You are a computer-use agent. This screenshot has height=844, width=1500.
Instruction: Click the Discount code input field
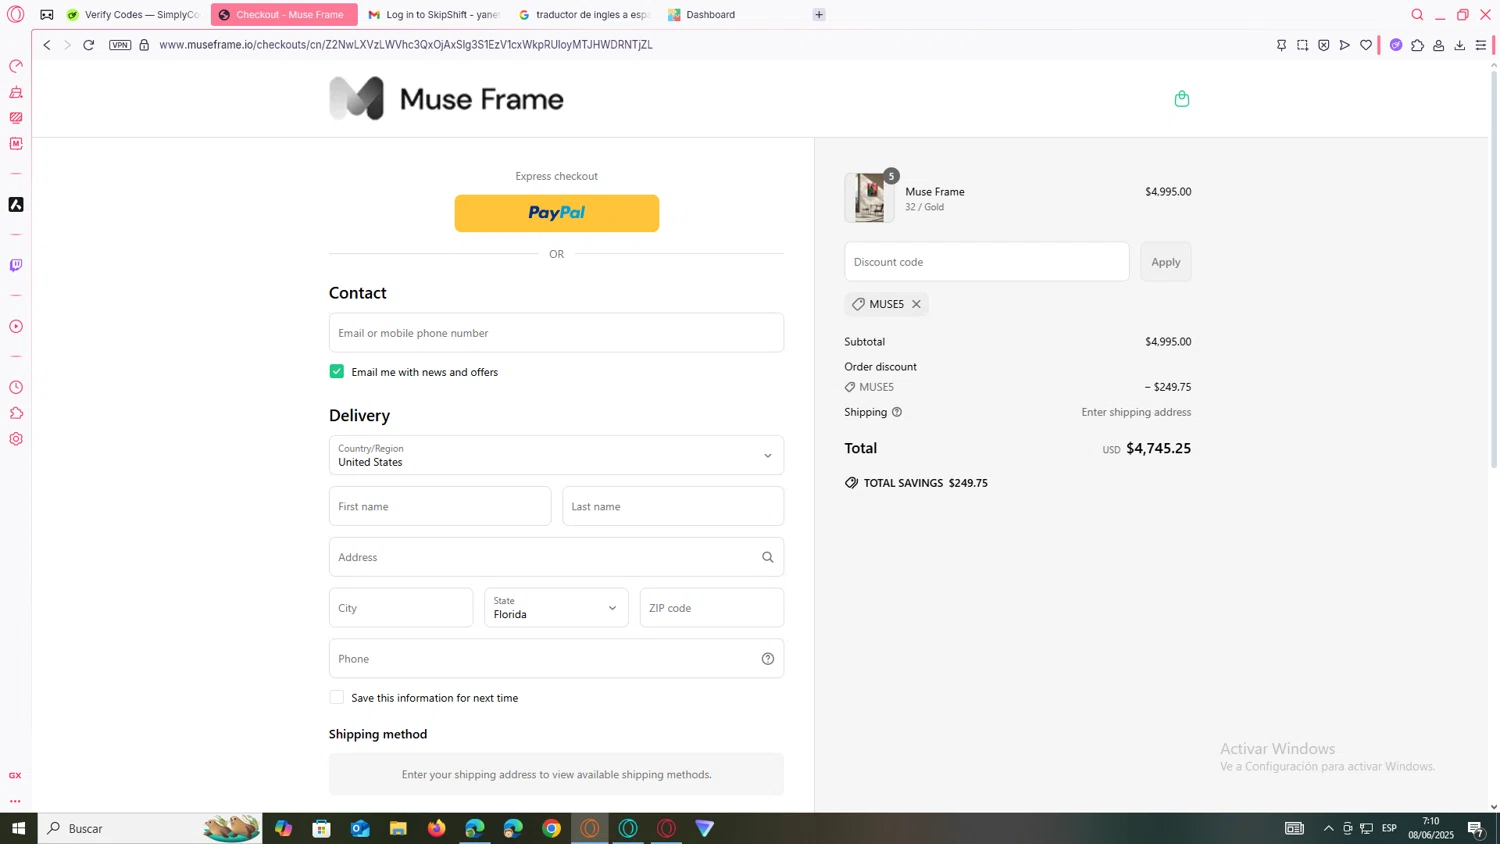[x=986, y=262]
